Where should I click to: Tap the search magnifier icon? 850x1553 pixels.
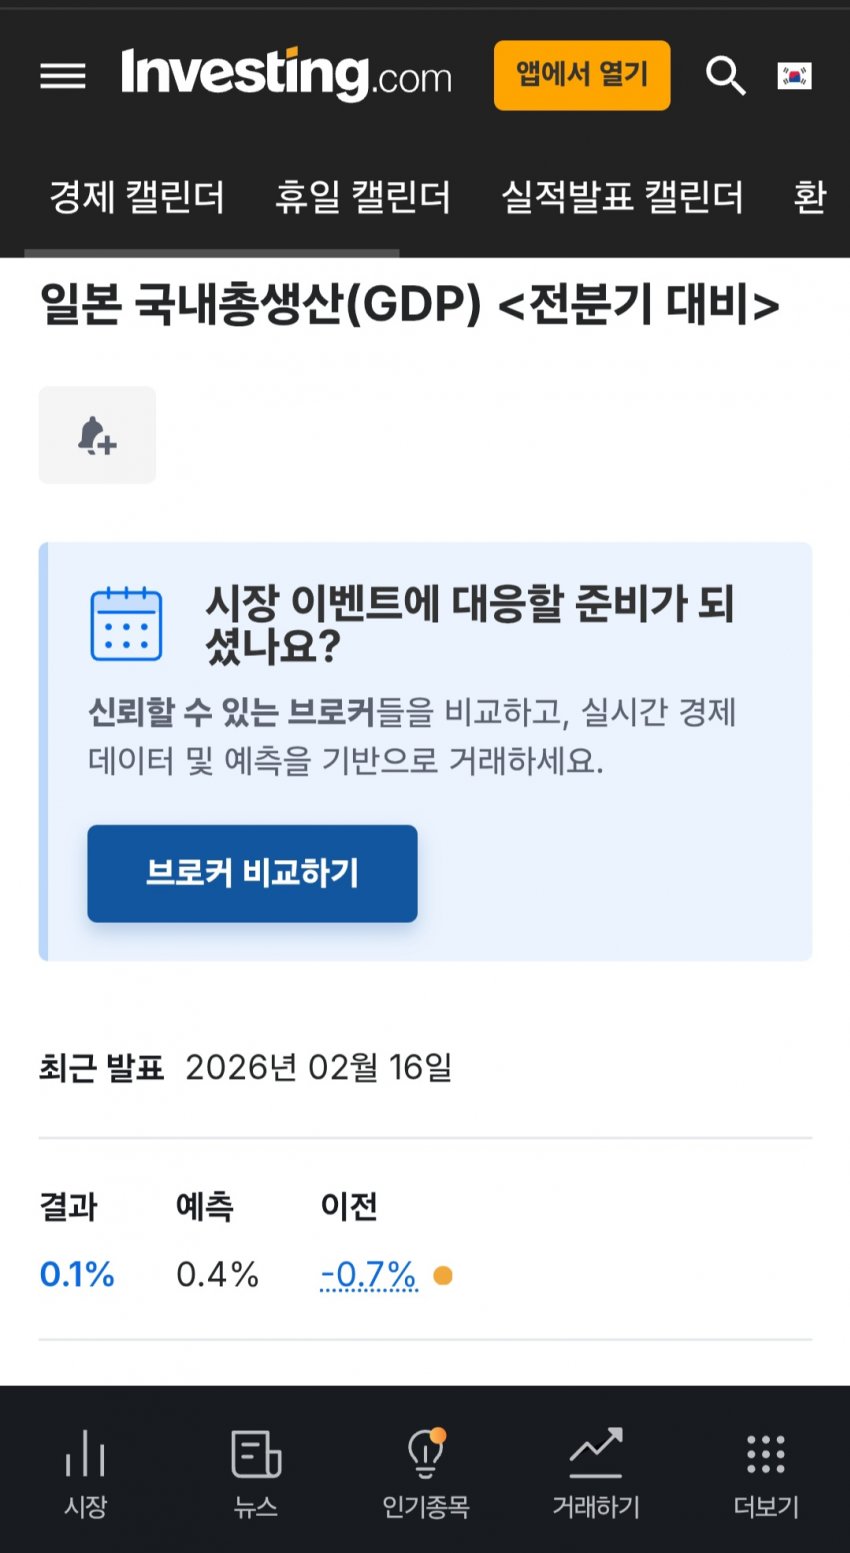(725, 76)
